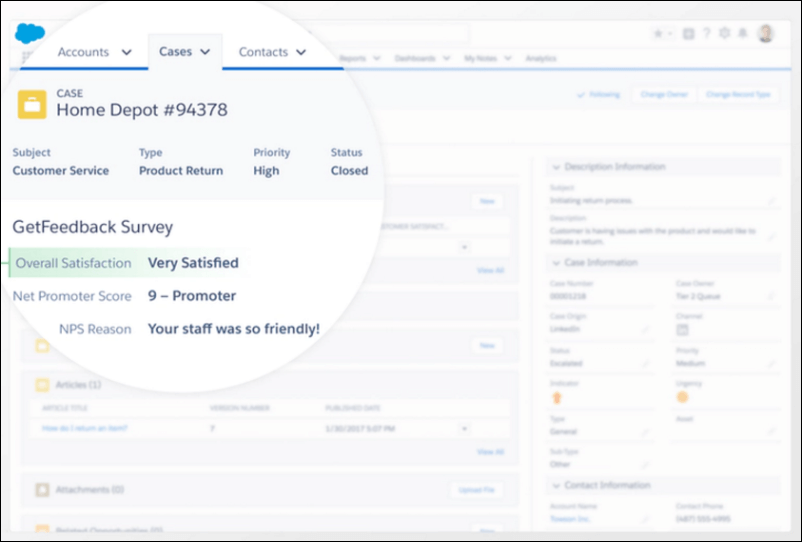Click the Articles VERSION NUMBER column header
The image size is (802, 542).
click(x=239, y=408)
